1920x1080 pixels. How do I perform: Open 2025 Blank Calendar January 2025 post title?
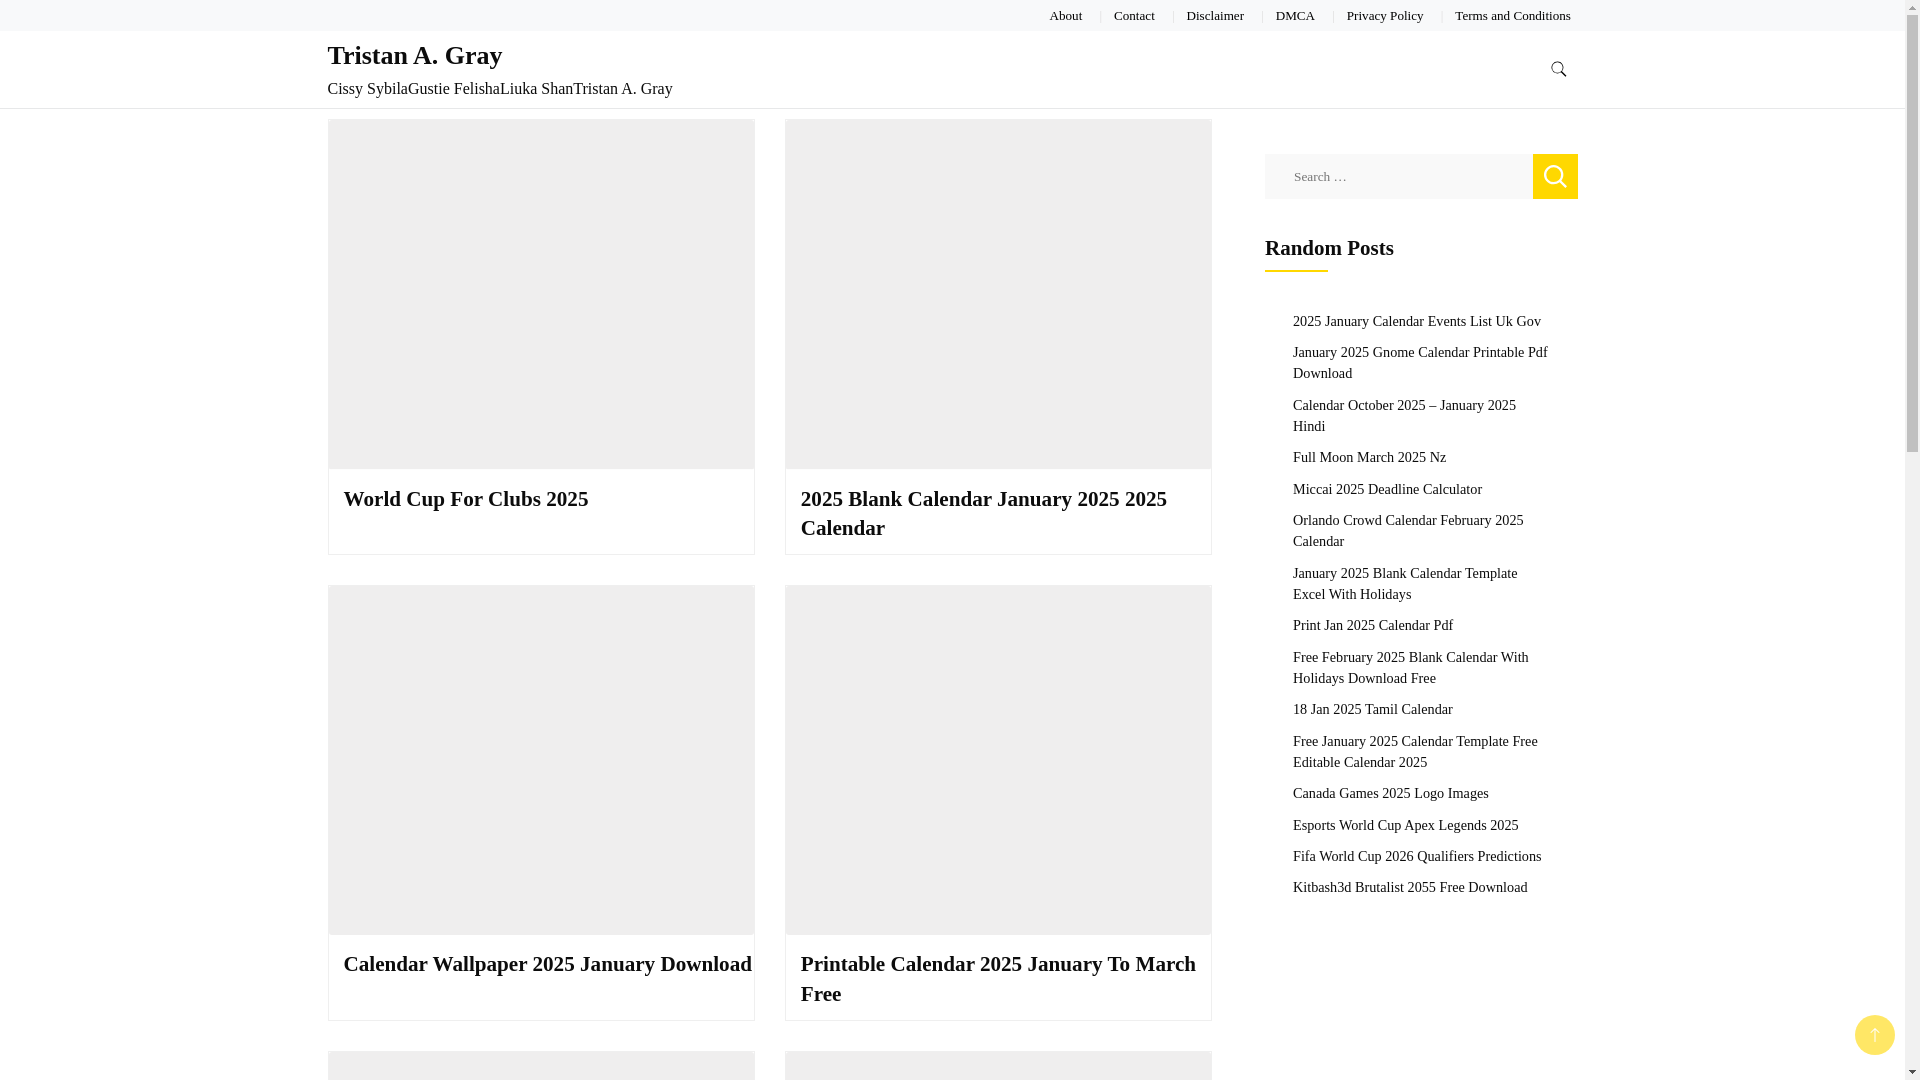(x=983, y=513)
